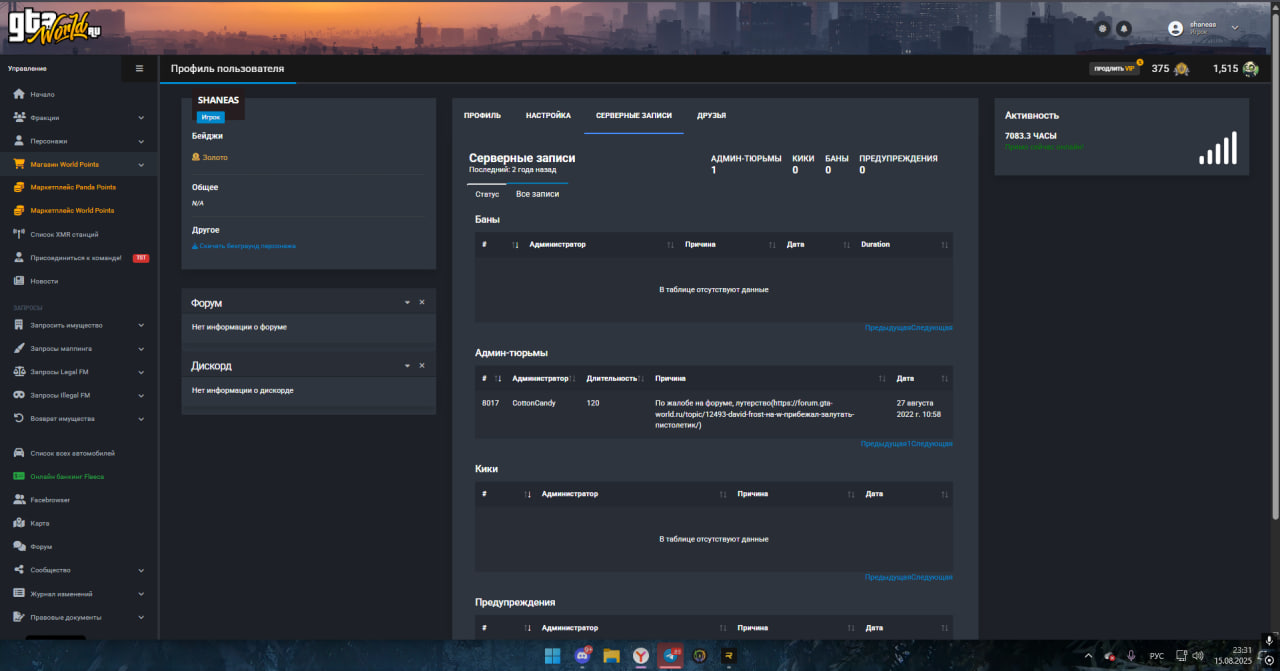Click the Сообщество share icon
The height and width of the screenshot is (671, 1280).
click(19, 570)
